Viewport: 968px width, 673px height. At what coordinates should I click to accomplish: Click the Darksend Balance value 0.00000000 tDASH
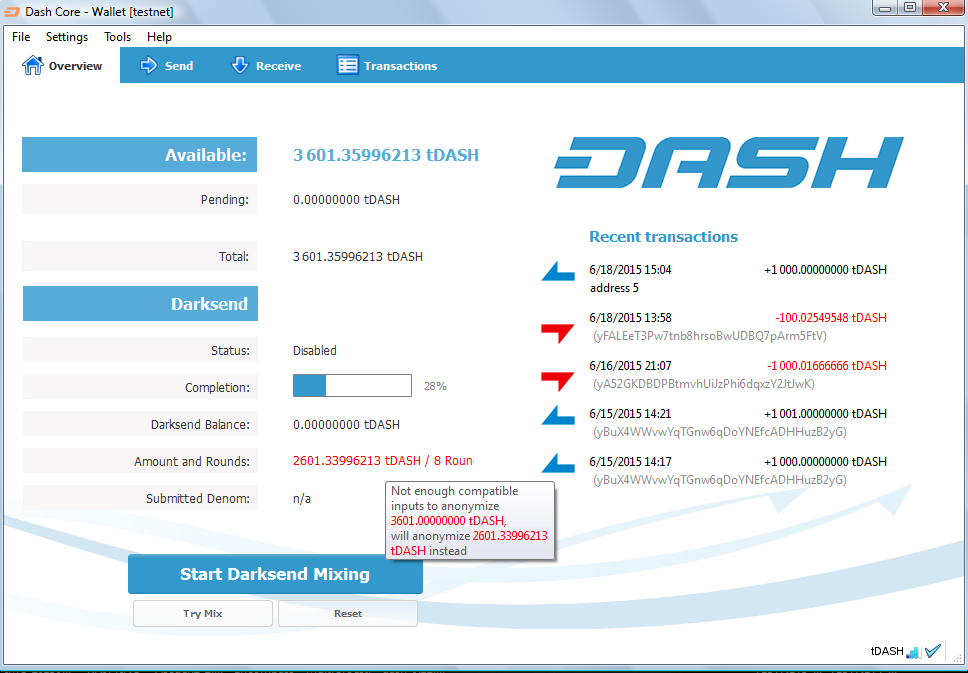[346, 425]
